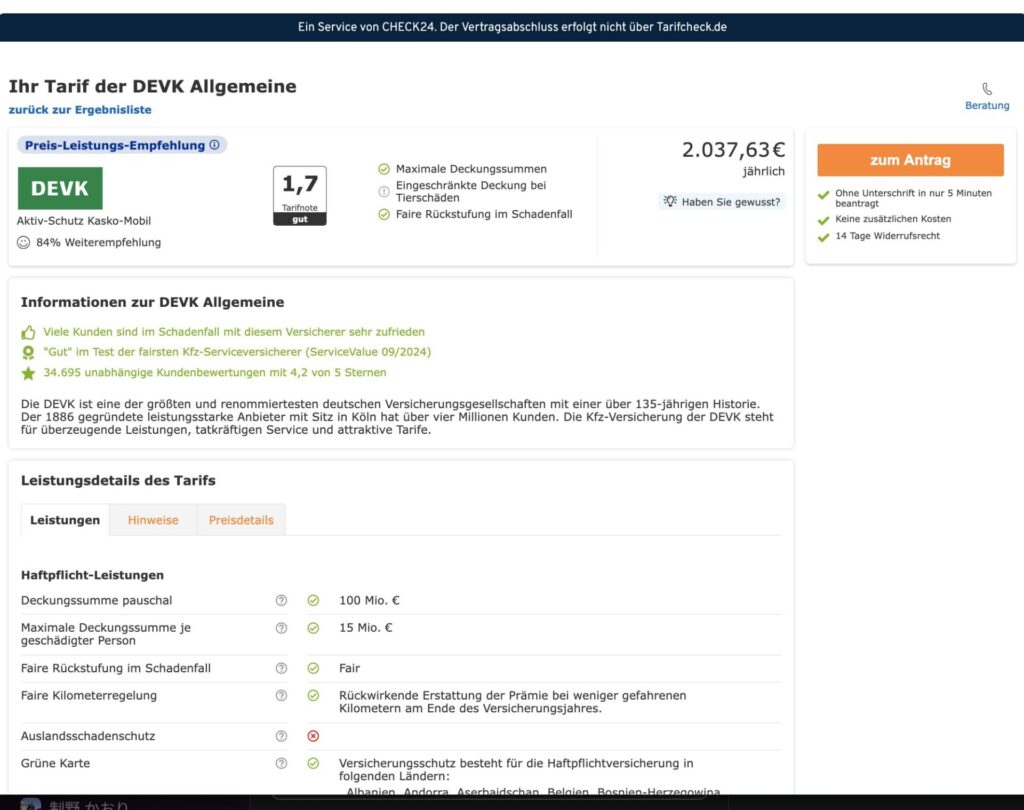This screenshot has width=1024, height=810.
Task: Click green check icon in Faire Kilometerregelung row
Action: point(313,696)
